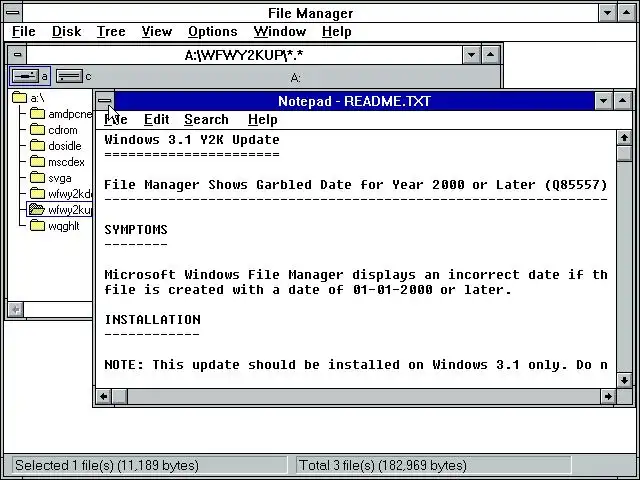The image size is (640, 480).
Task: Open the A:\WFWY2KUP window control menu box
Action: (x=17, y=54)
